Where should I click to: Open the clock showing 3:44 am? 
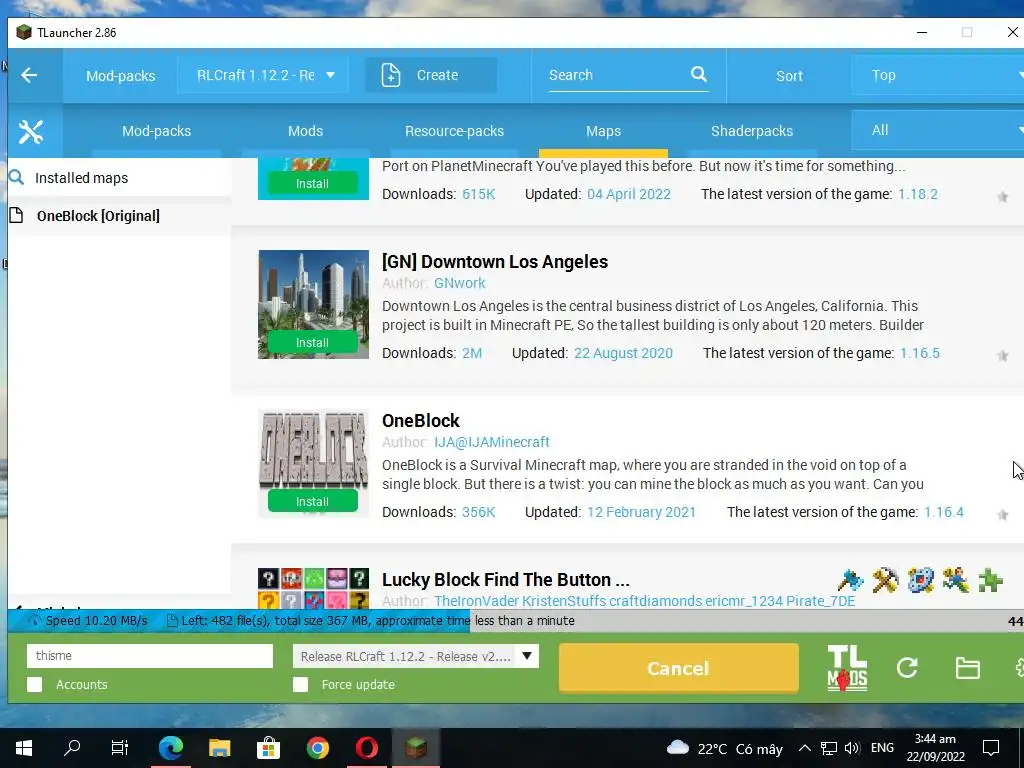(x=935, y=748)
